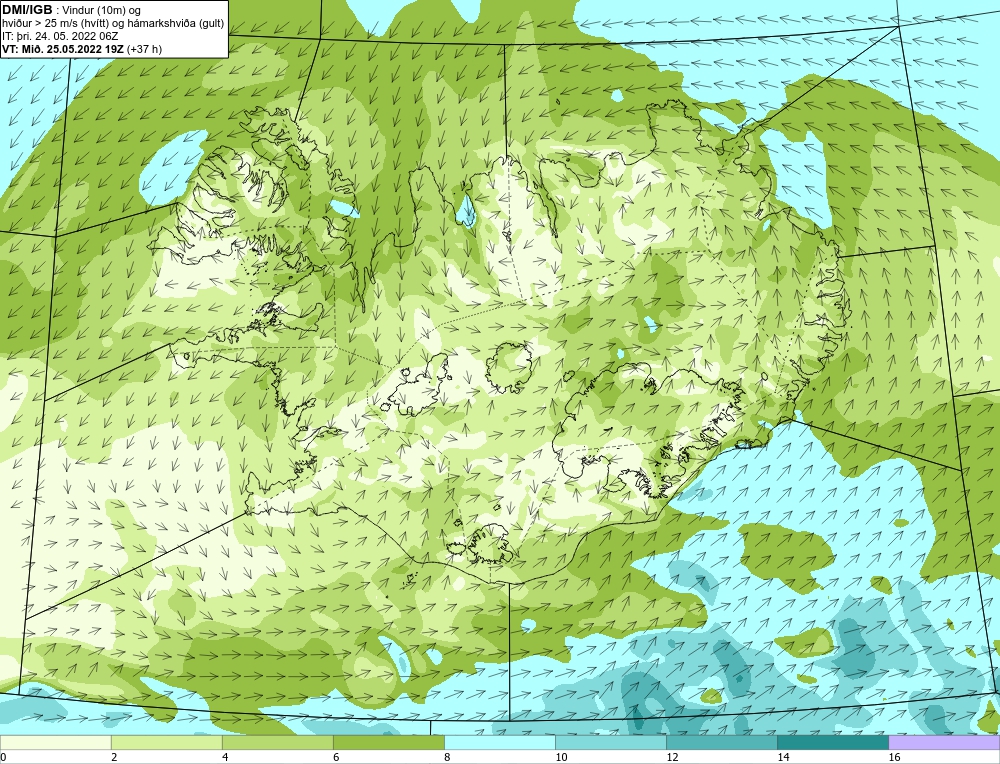Click the purple swatch above 16 m/s

944,742
